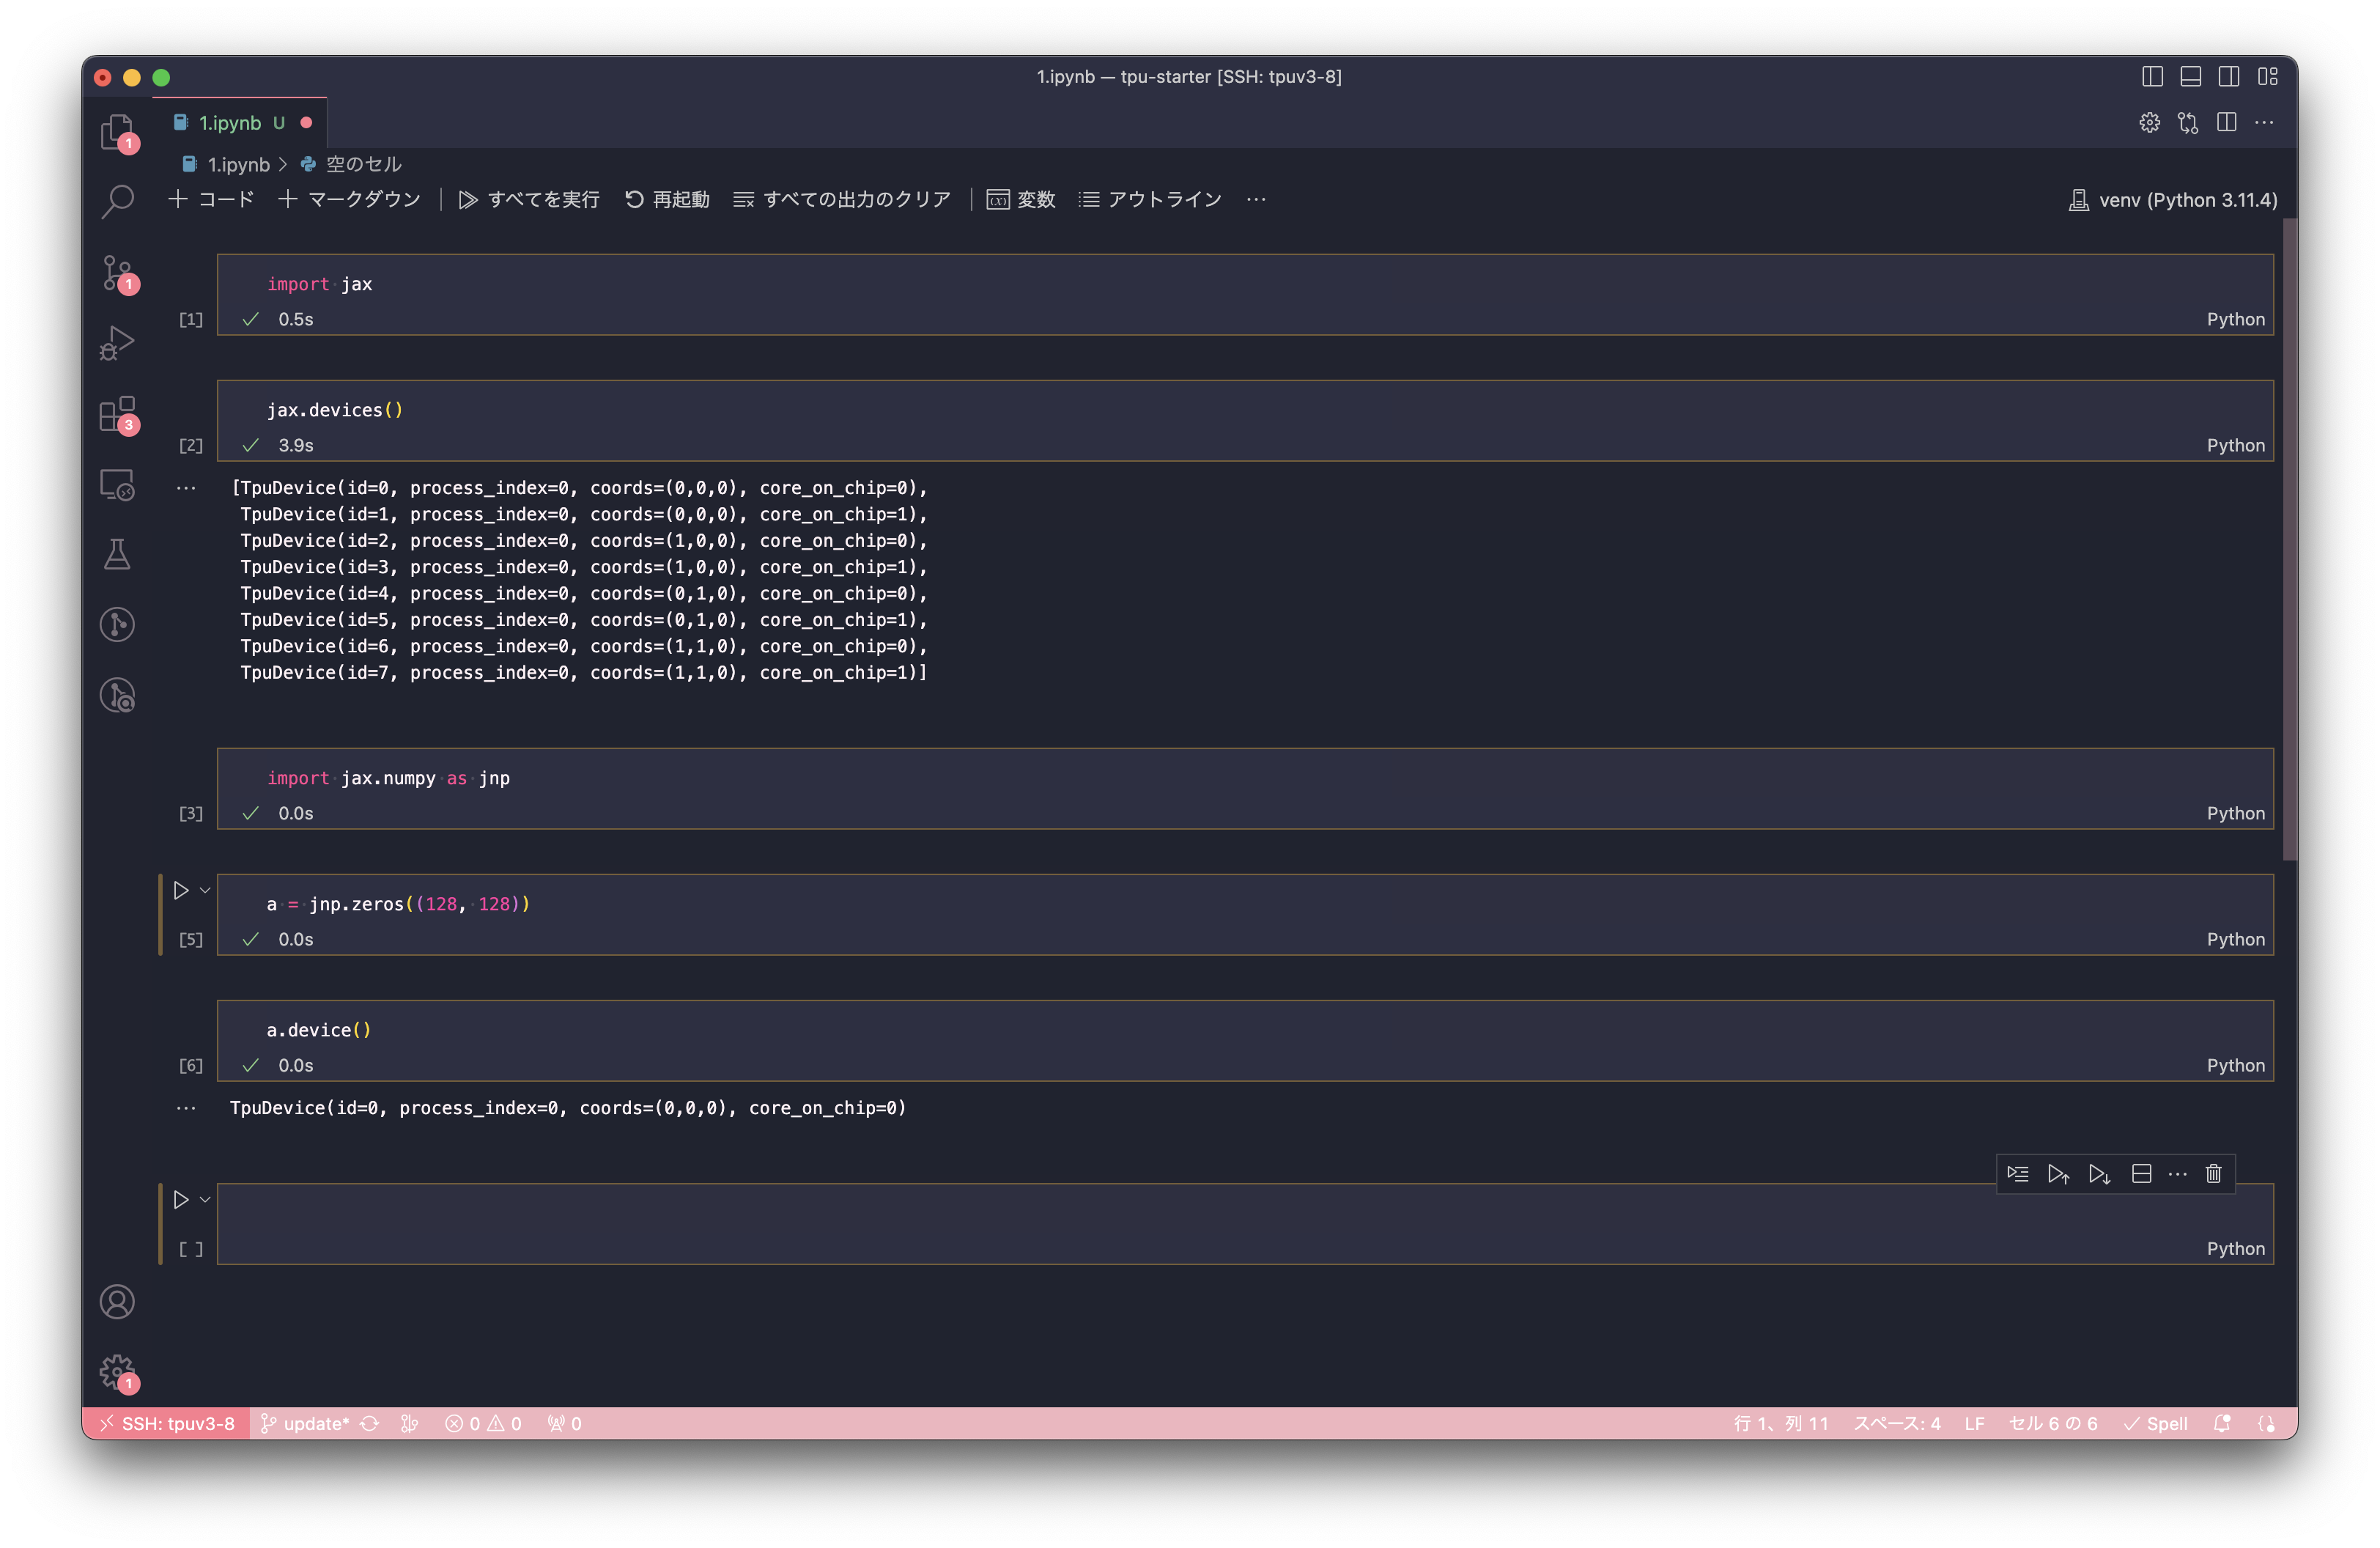Image resolution: width=2380 pixels, height=1548 pixels.
Task: Open Run and Debug view
Action: (x=117, y=343)
